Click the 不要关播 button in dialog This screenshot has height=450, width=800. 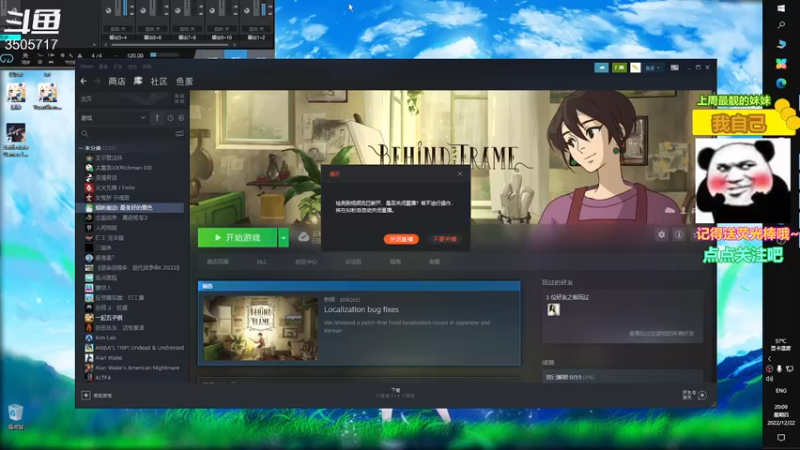pos(444,239)
